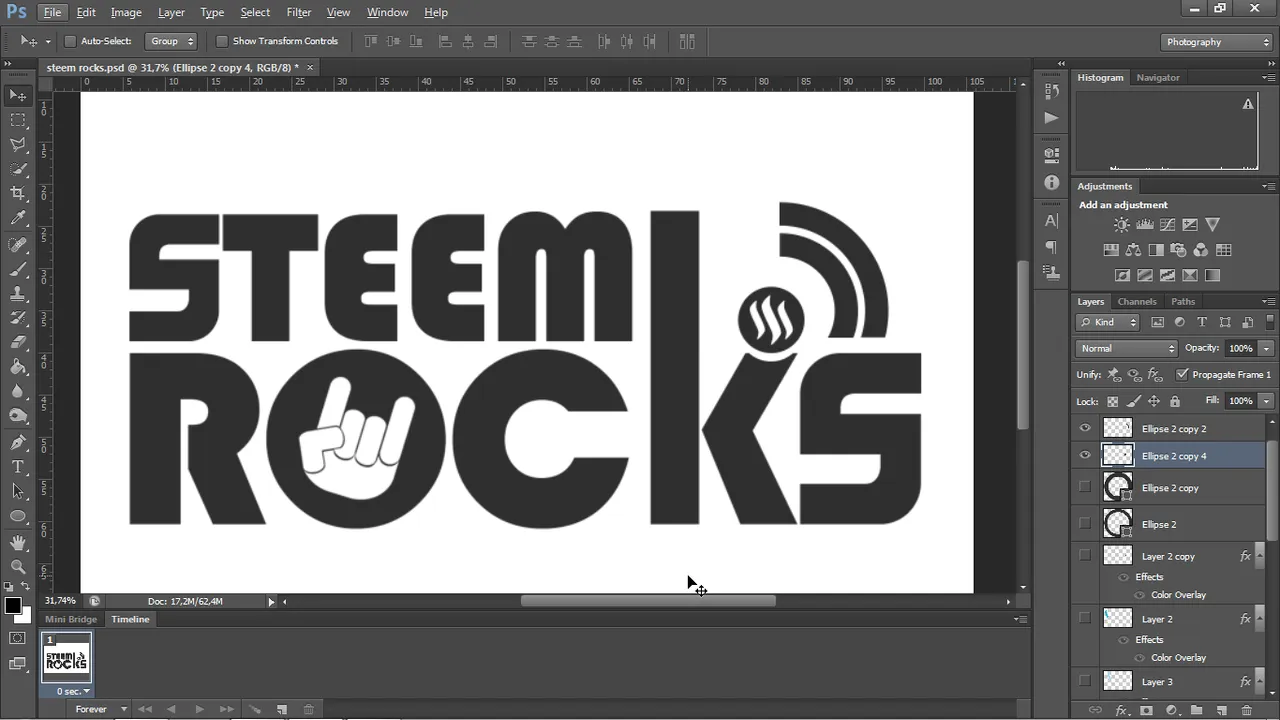Open the Normal blend mode dropdown
This screenshot has height=720, width=1280.
click(x=1127, y=348)
